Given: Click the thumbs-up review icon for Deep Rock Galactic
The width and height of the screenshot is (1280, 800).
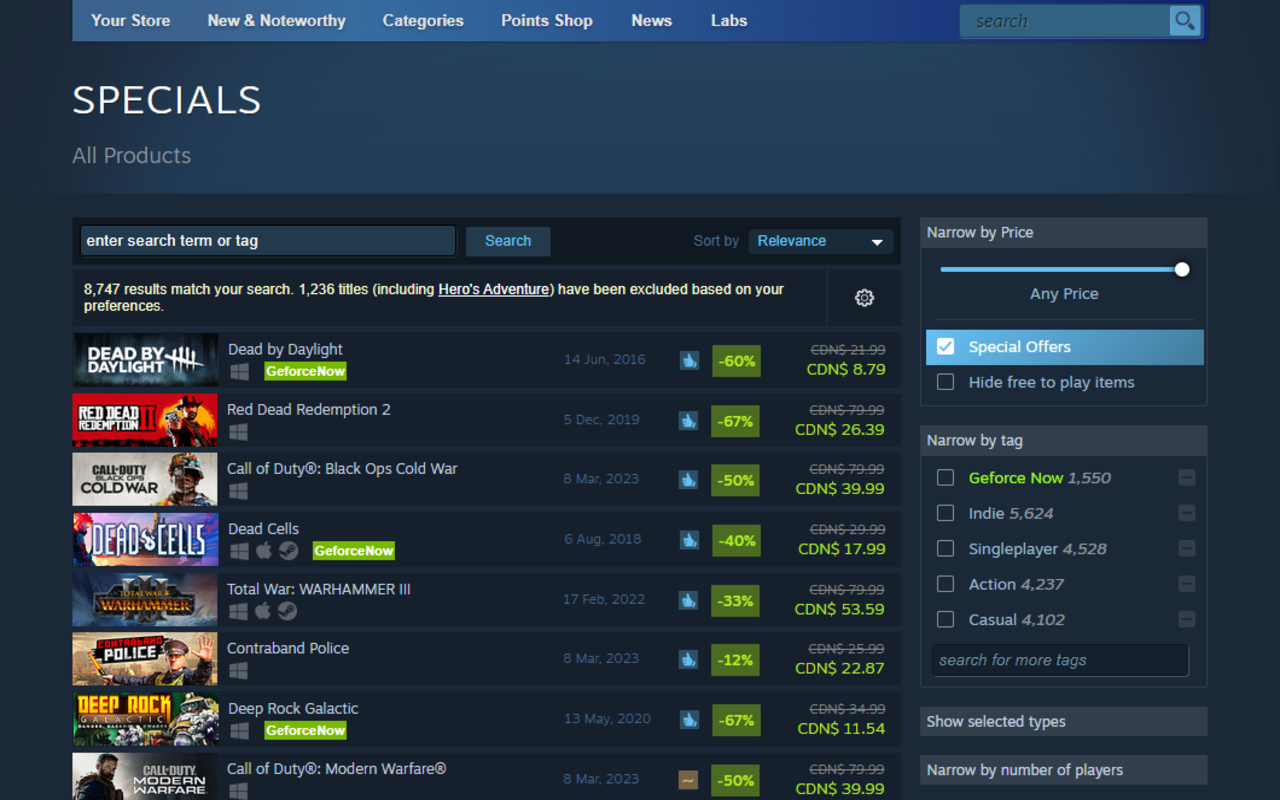Looking at the screenshot, I should pyautogui.click(x=689, y=719).
